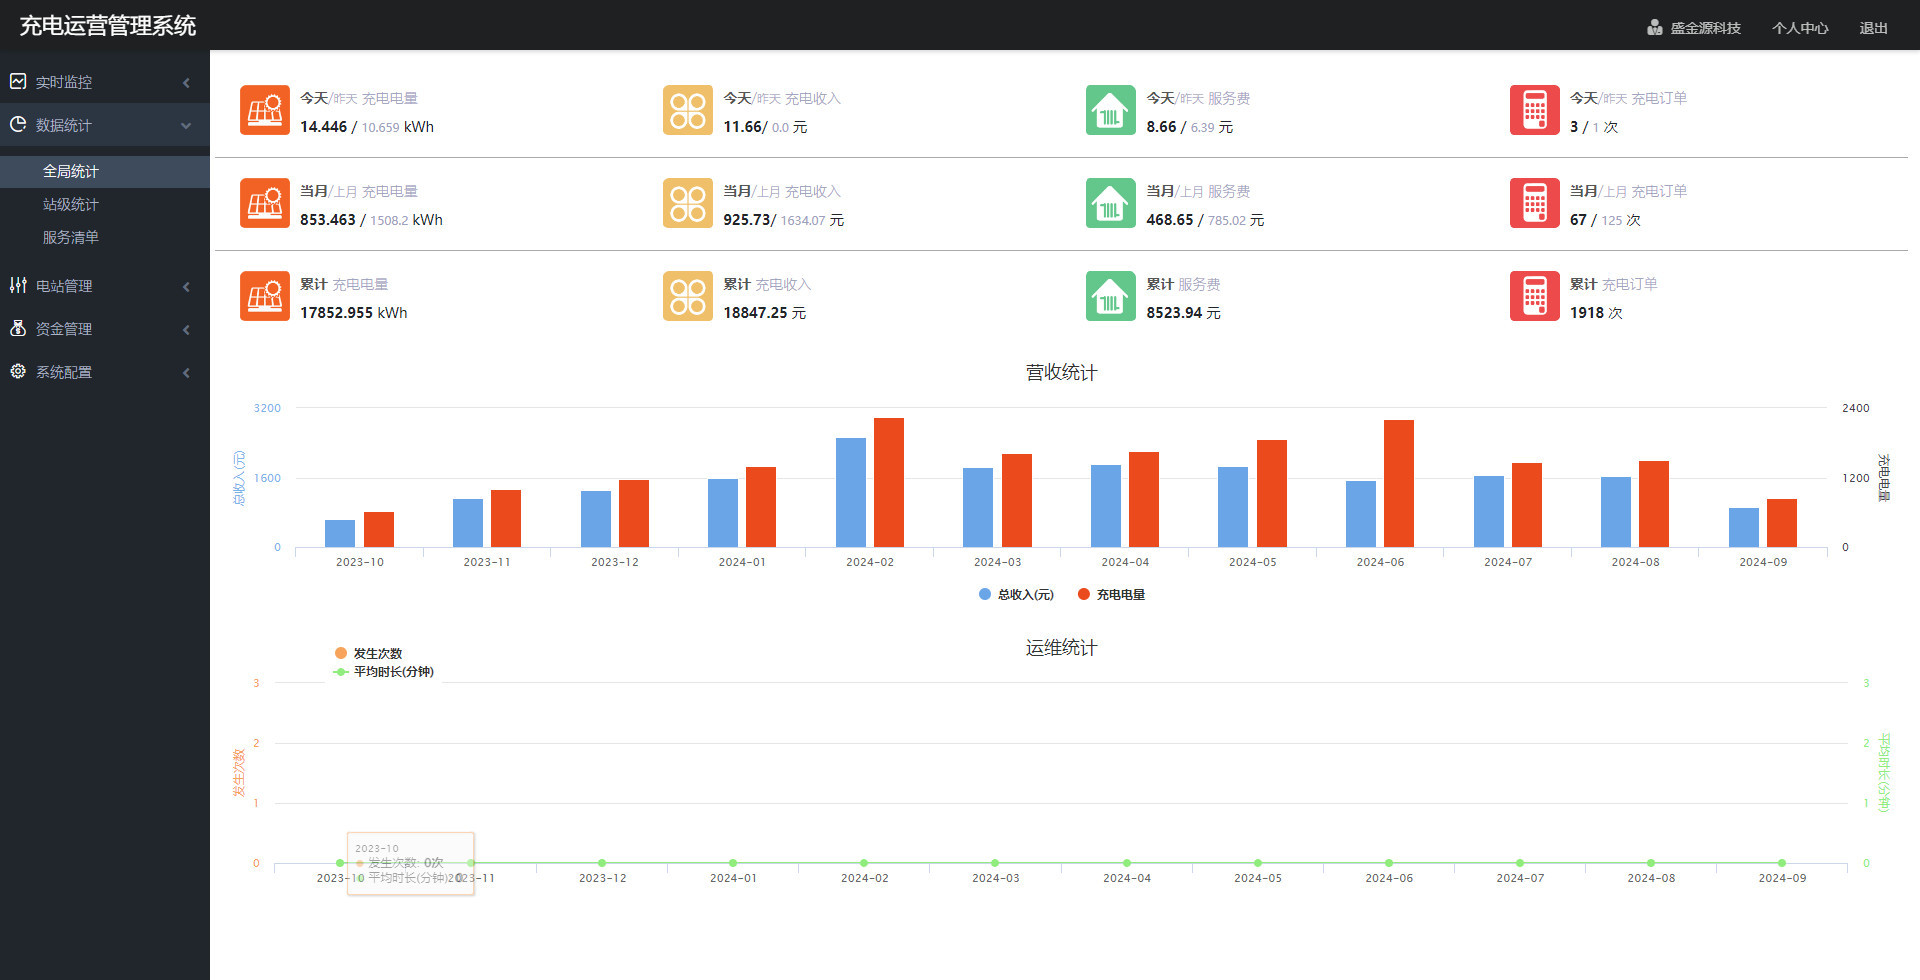The width and height of the screenshot is (1920, 980).
Task: Open the 站级统计 submenu item
Action: [70, 205]
